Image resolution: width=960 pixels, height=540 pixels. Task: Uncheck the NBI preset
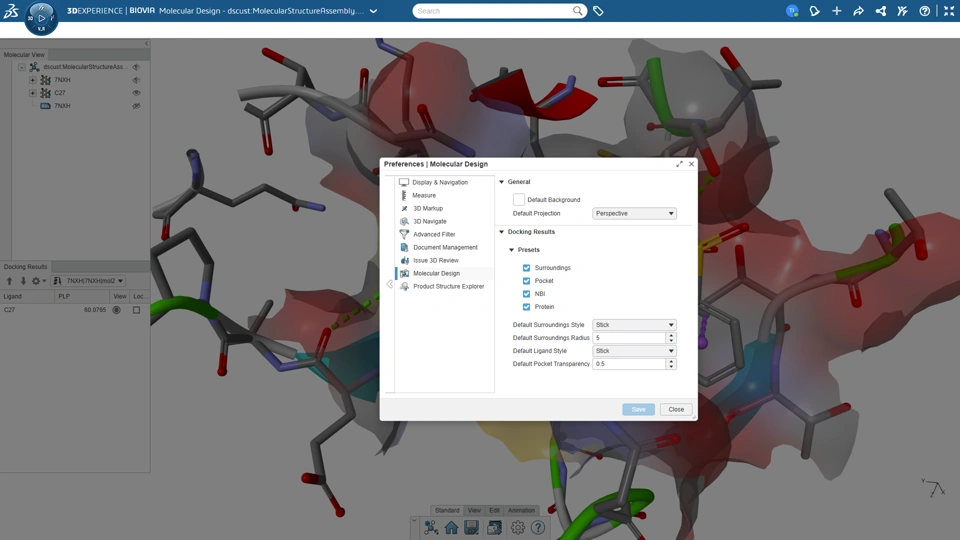tap(527, 293)
